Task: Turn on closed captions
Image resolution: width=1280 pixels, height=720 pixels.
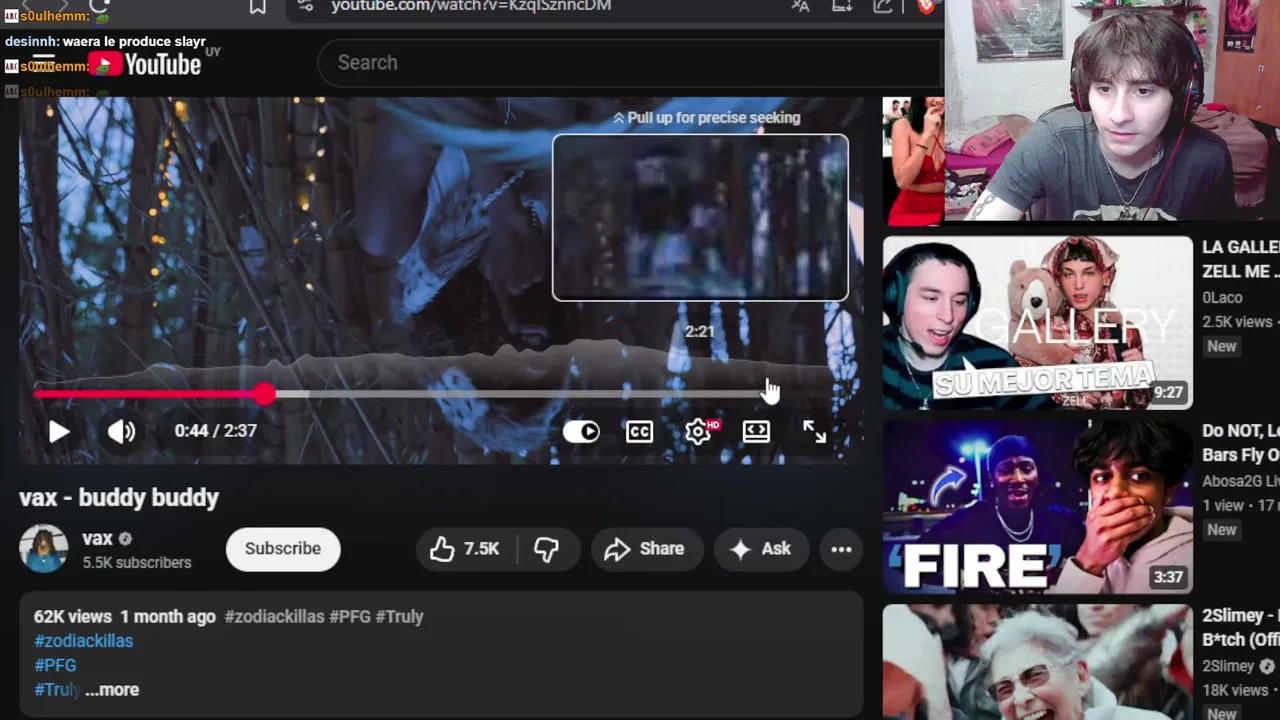Action: click(x=639, y=431)
